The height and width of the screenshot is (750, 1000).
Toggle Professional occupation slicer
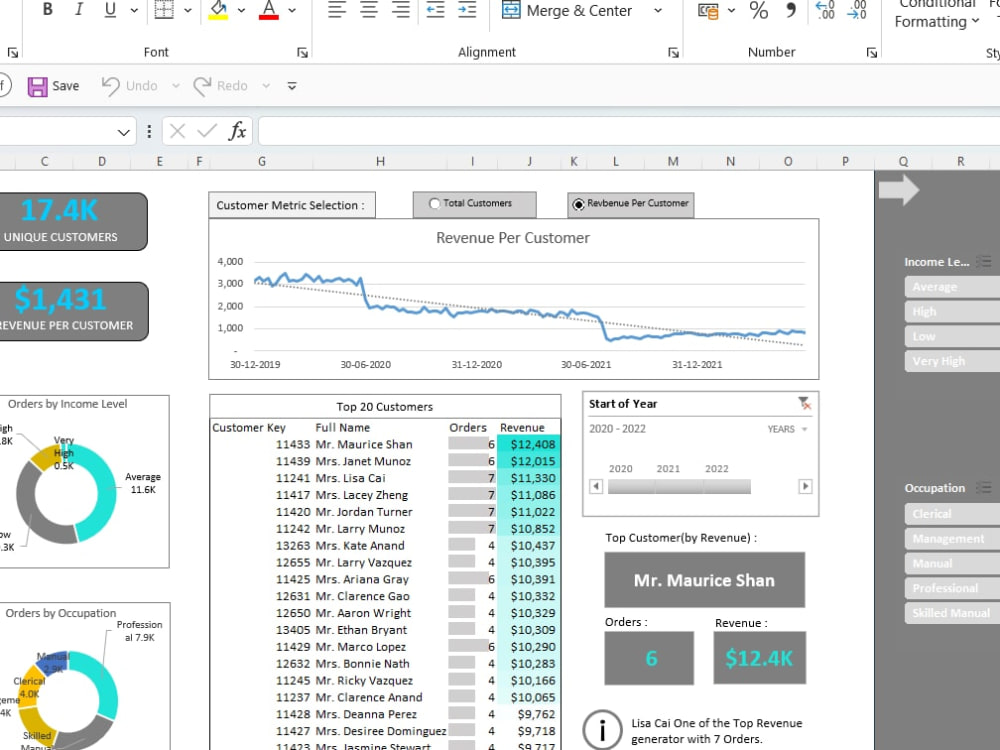click(952, 588)
